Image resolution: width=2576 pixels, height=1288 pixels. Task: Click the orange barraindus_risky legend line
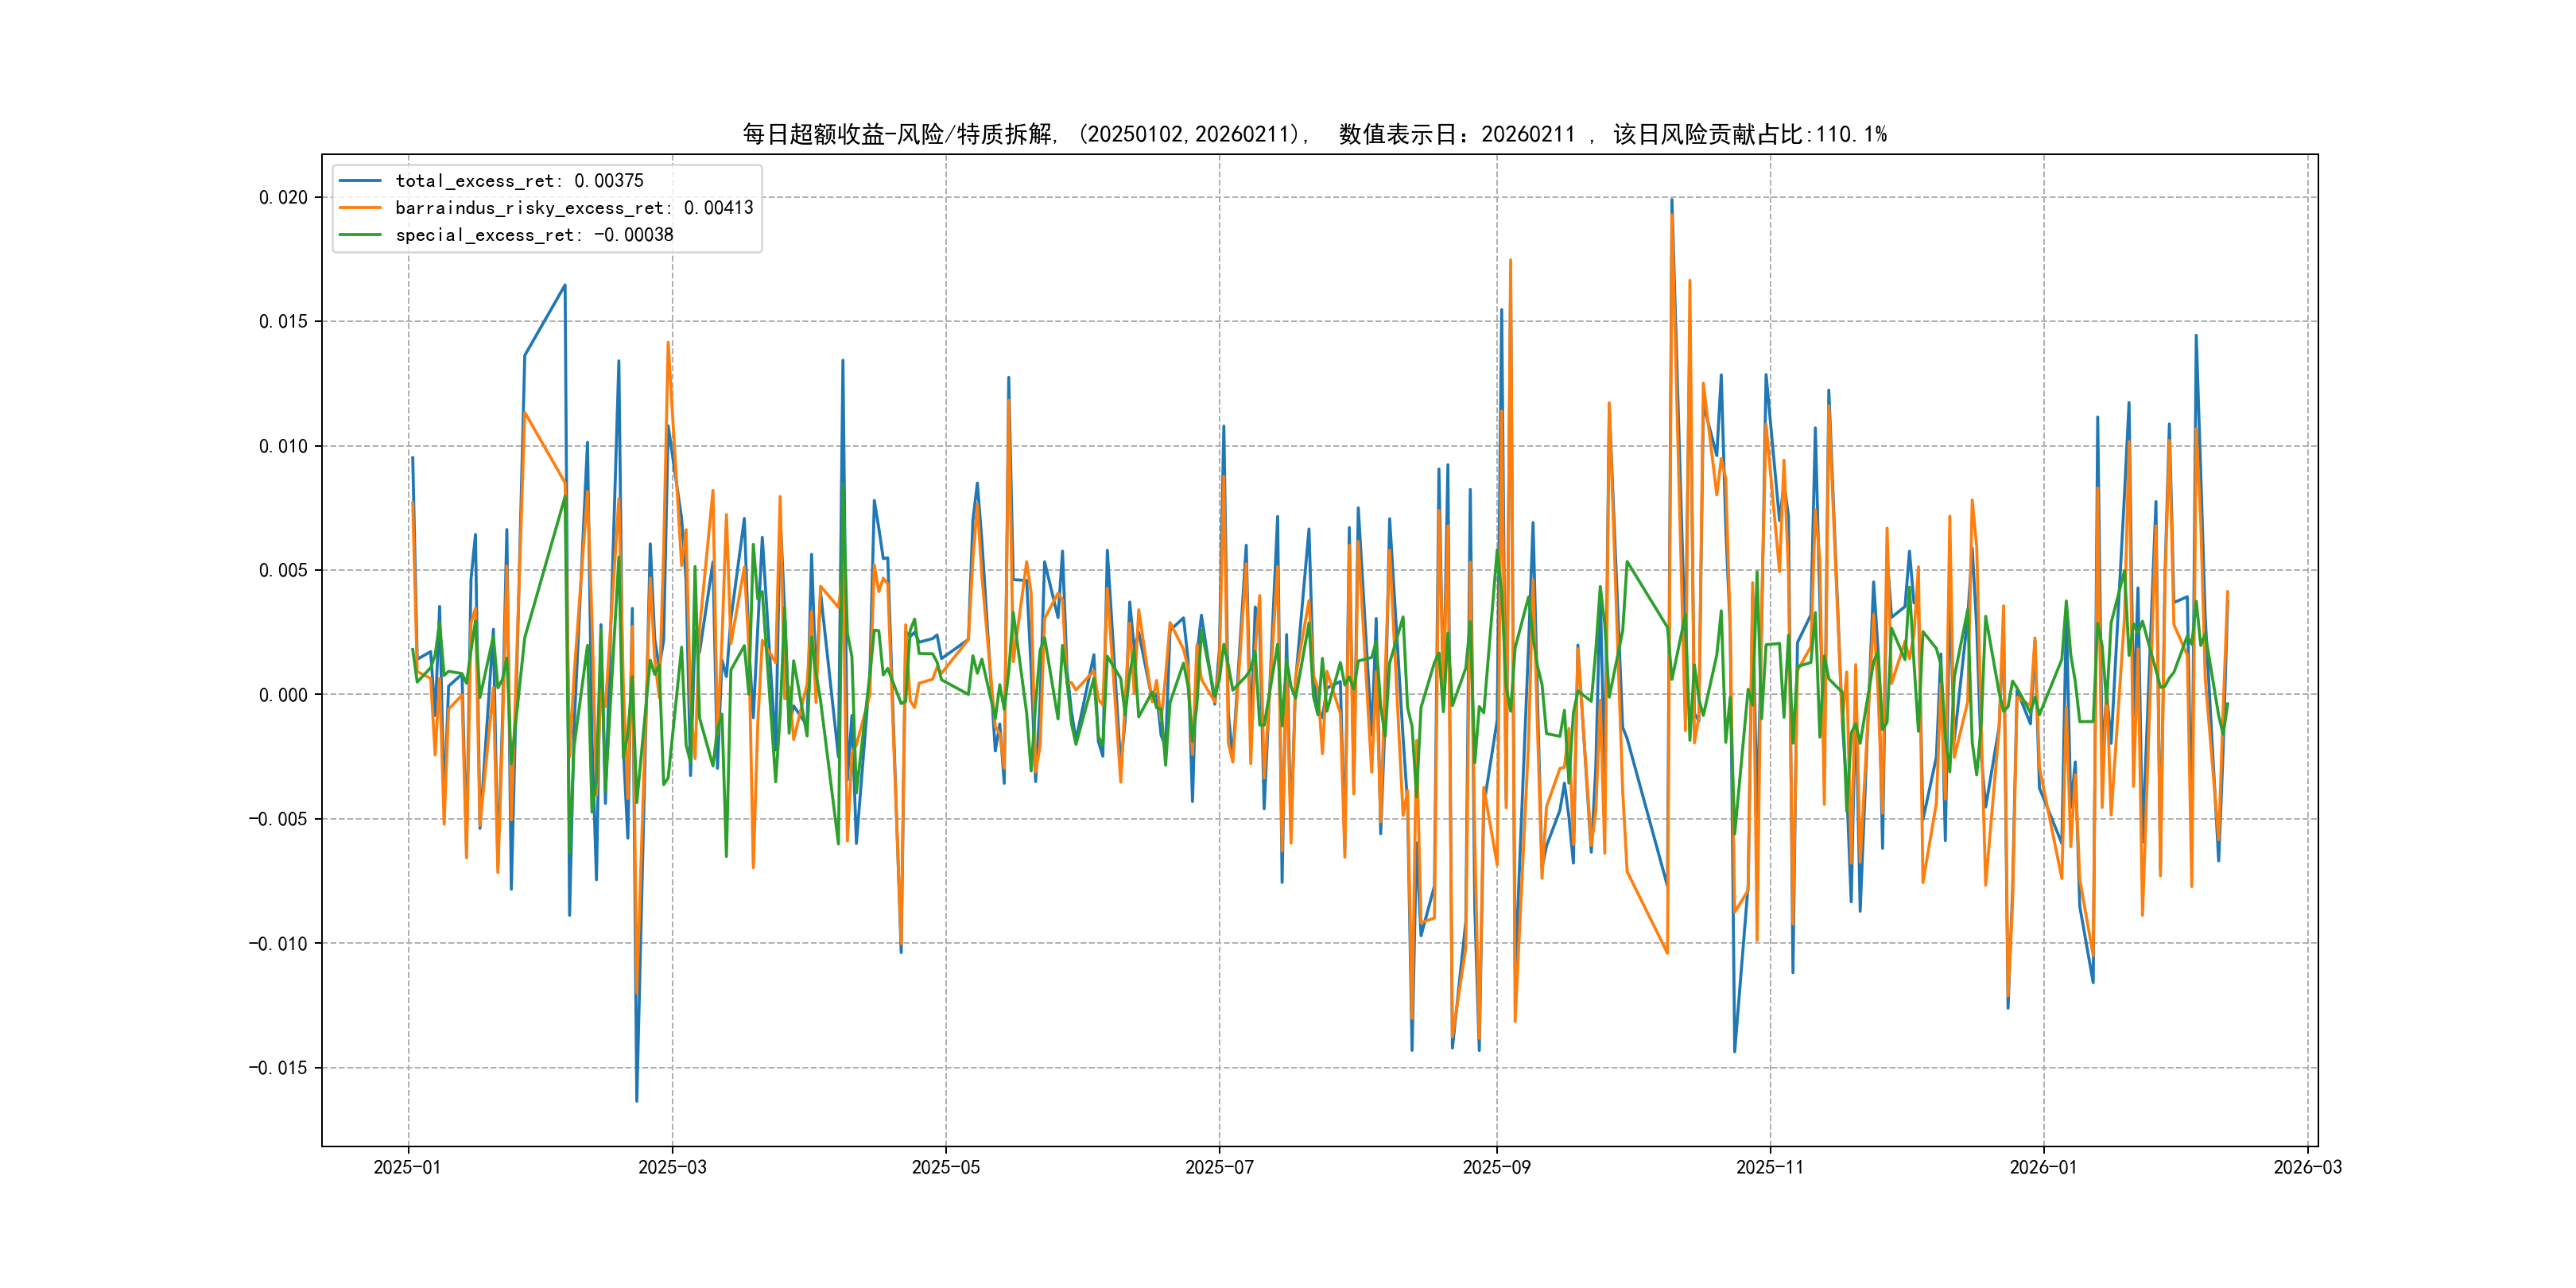[360, 208]
